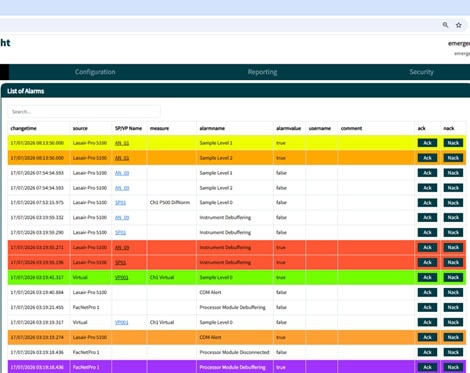Ack the AN_09 Sample Level 2 false alarm
470x373 pixels.
pos(427,188)
